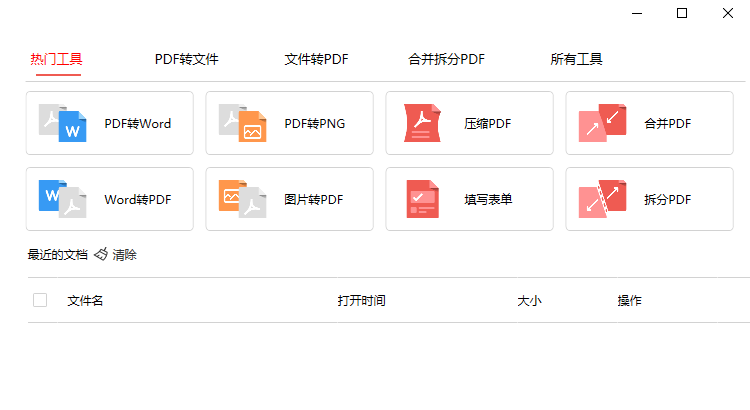Tick the select-all checkbox beside 文件名
This screenshot has width=750, height=410.
(x=40, y=300)
